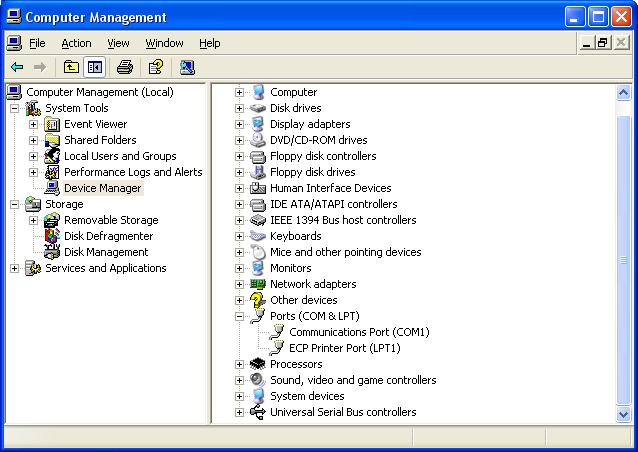Click the Disk drives device icon
The height and width of the screenshot is (452, 638).
tap(258, 108)
